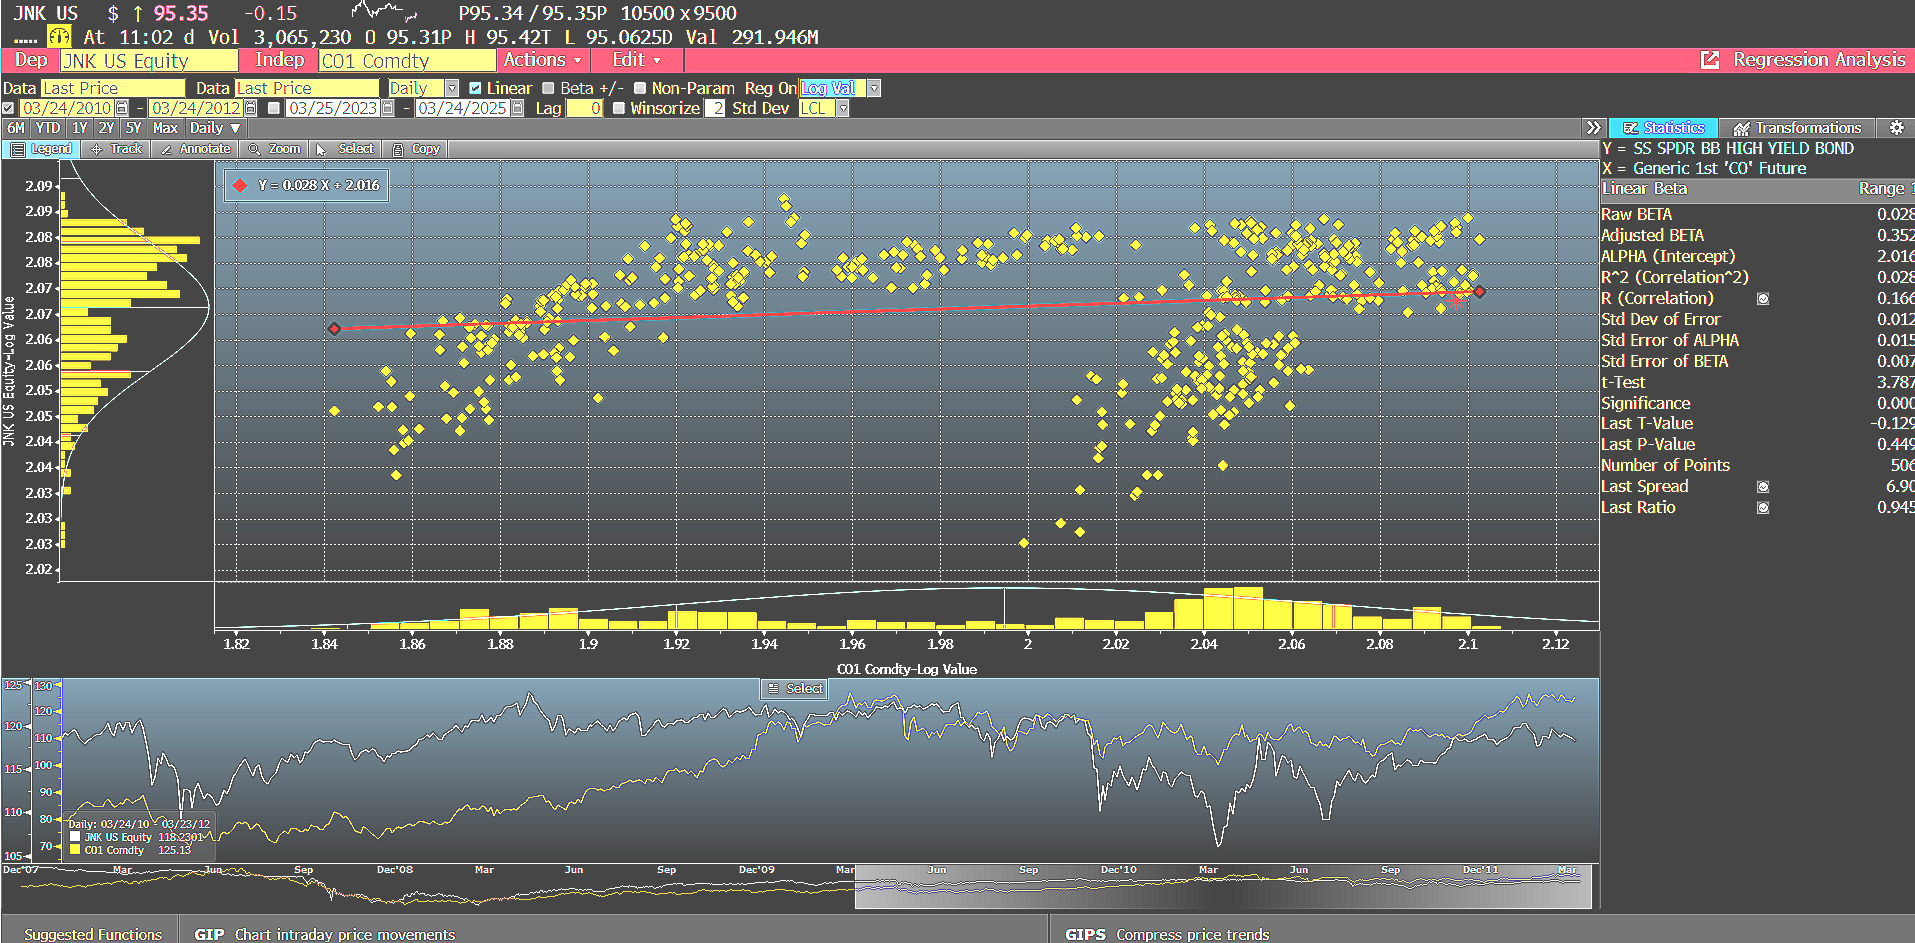Viewport: 1915px width, 943px height.
Task: Enable the second date range checkbox
Action: [x=274, y=108]
